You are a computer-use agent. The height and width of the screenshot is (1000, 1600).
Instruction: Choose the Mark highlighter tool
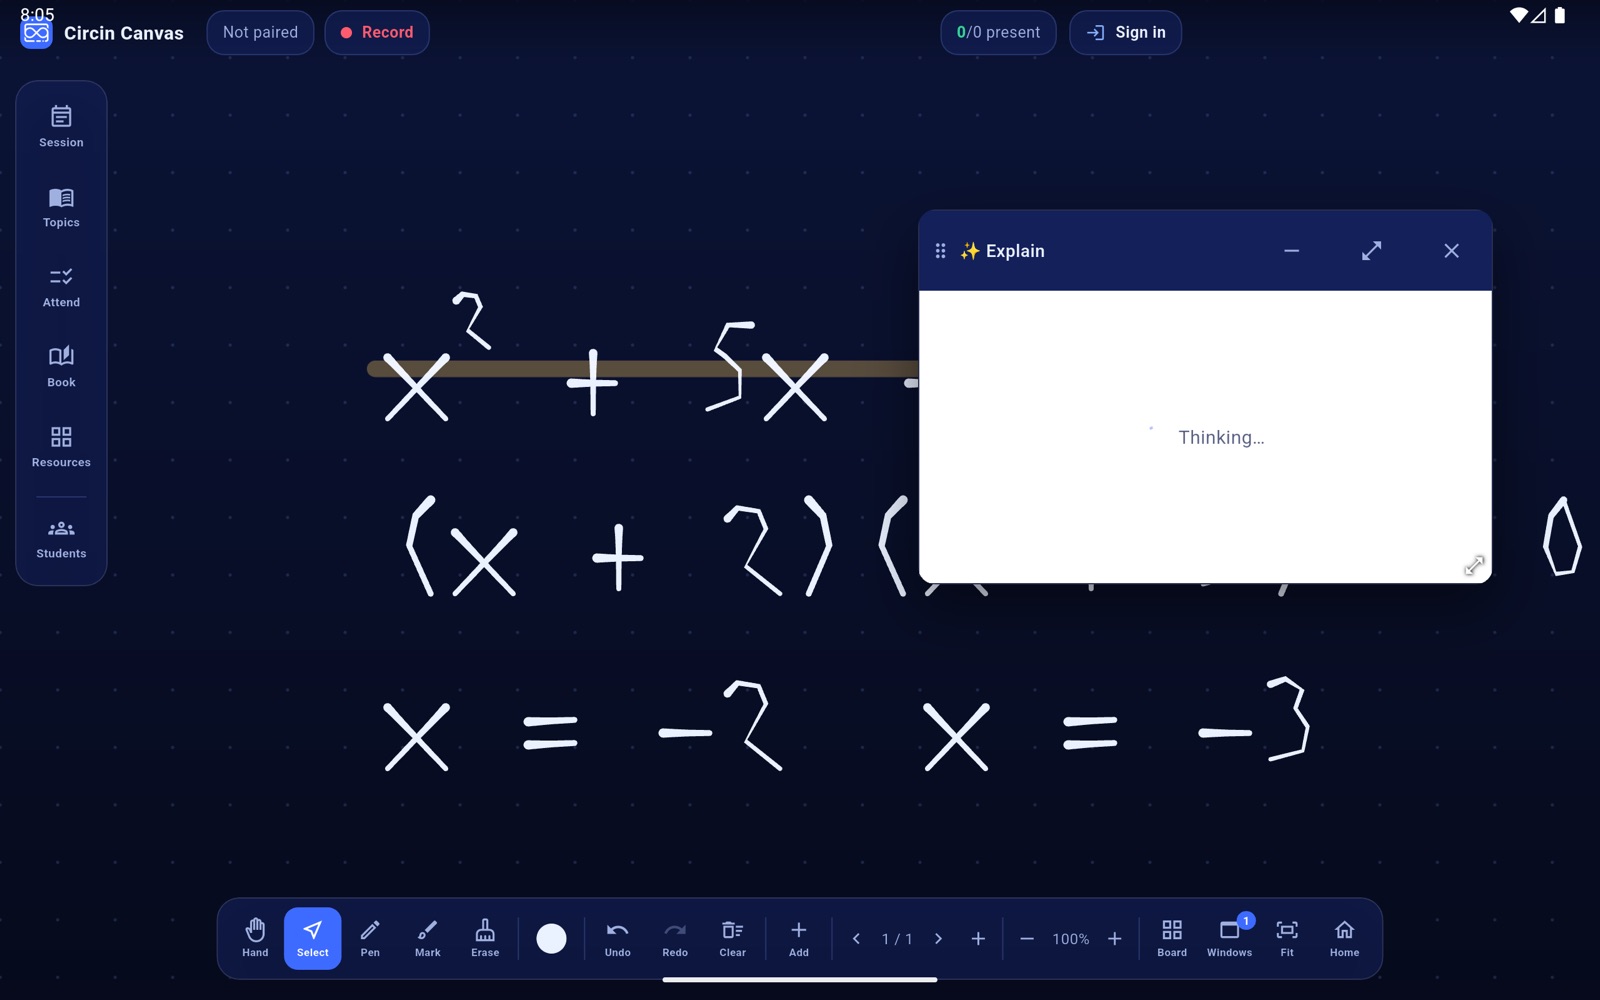[x=427, y=938]
